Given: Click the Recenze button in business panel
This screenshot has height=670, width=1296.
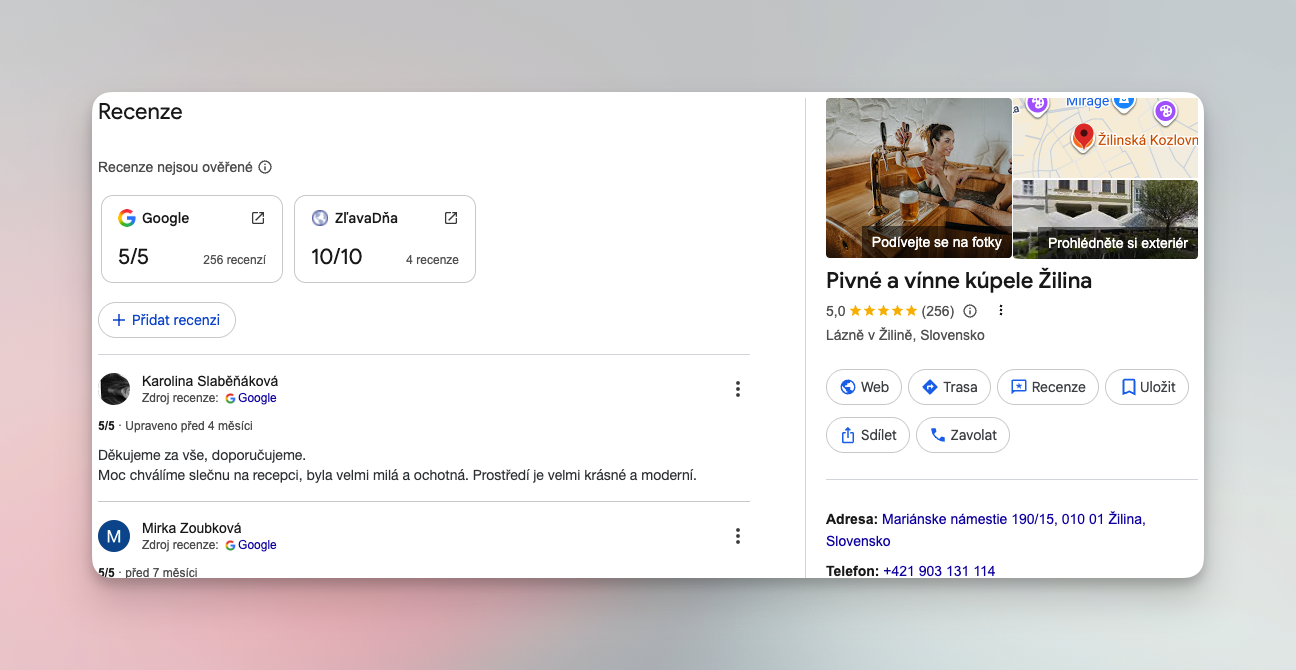Looking at the screenshot, I should pos(1047,387).
